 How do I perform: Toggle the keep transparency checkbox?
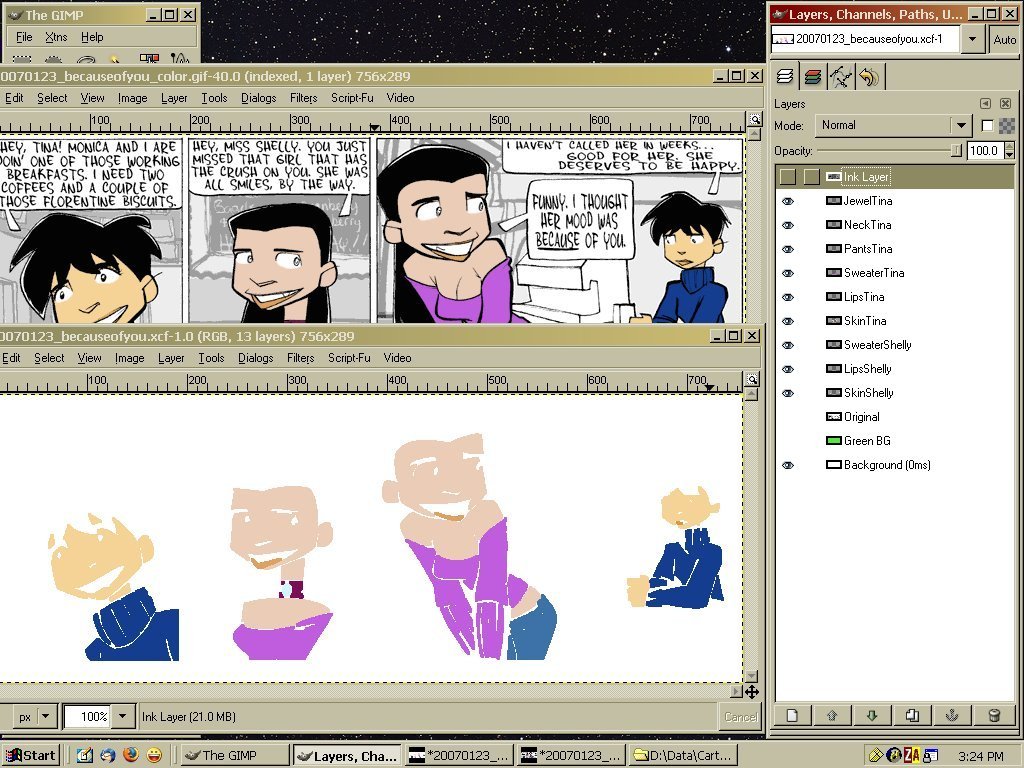[987, 125]
